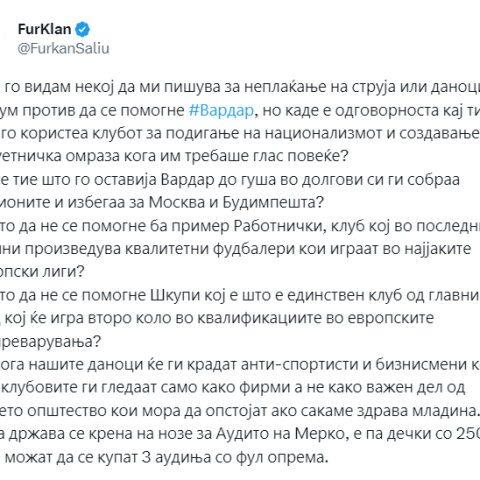Open the FurKlan profile display name
Screen dimensions: 480x480
coord(44,29)
